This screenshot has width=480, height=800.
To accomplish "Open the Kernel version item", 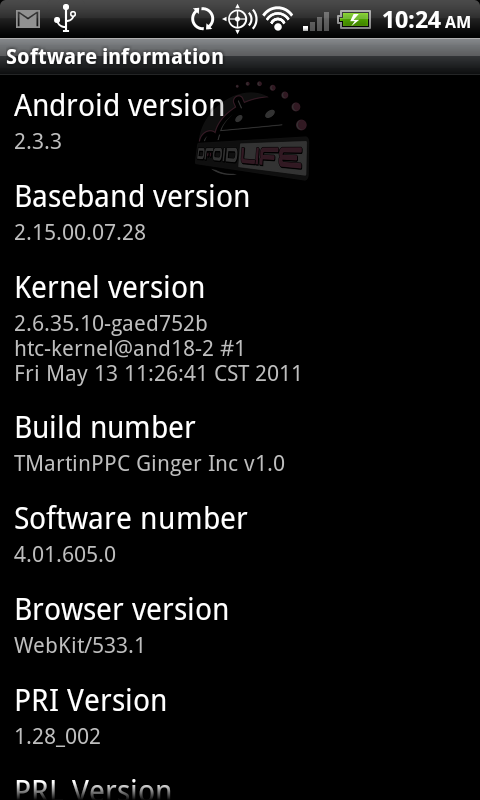I will 240,329.
